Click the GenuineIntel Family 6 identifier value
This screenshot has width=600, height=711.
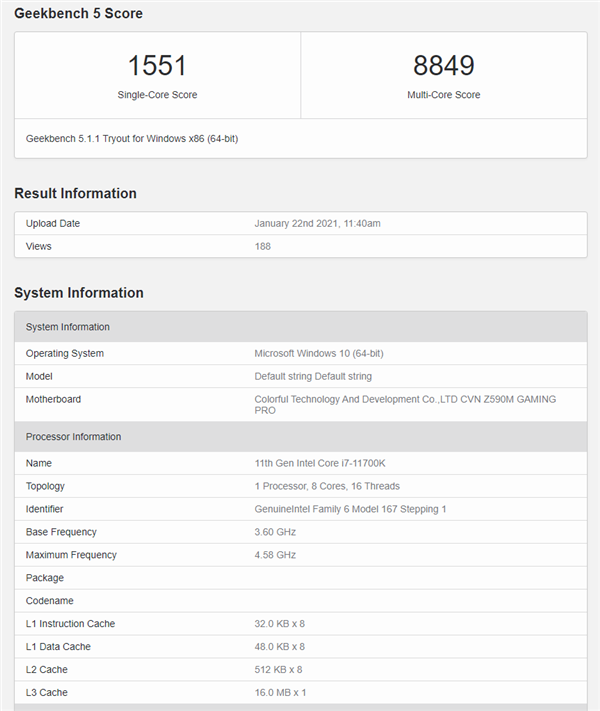click(x=350, y=509)
